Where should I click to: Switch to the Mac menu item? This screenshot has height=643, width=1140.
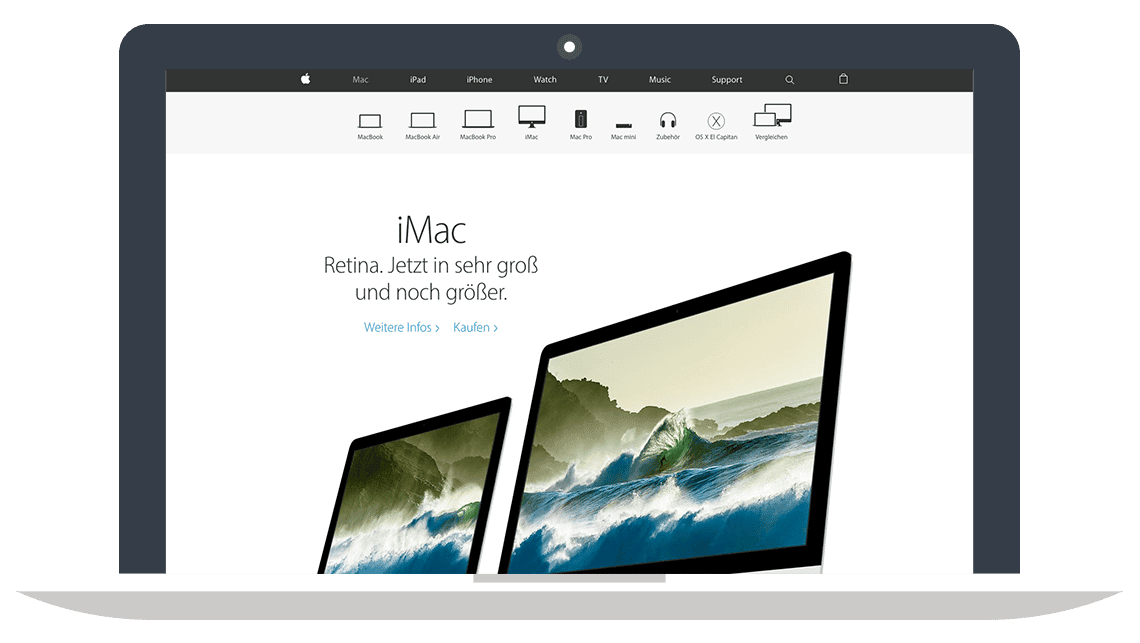point(361,80)
